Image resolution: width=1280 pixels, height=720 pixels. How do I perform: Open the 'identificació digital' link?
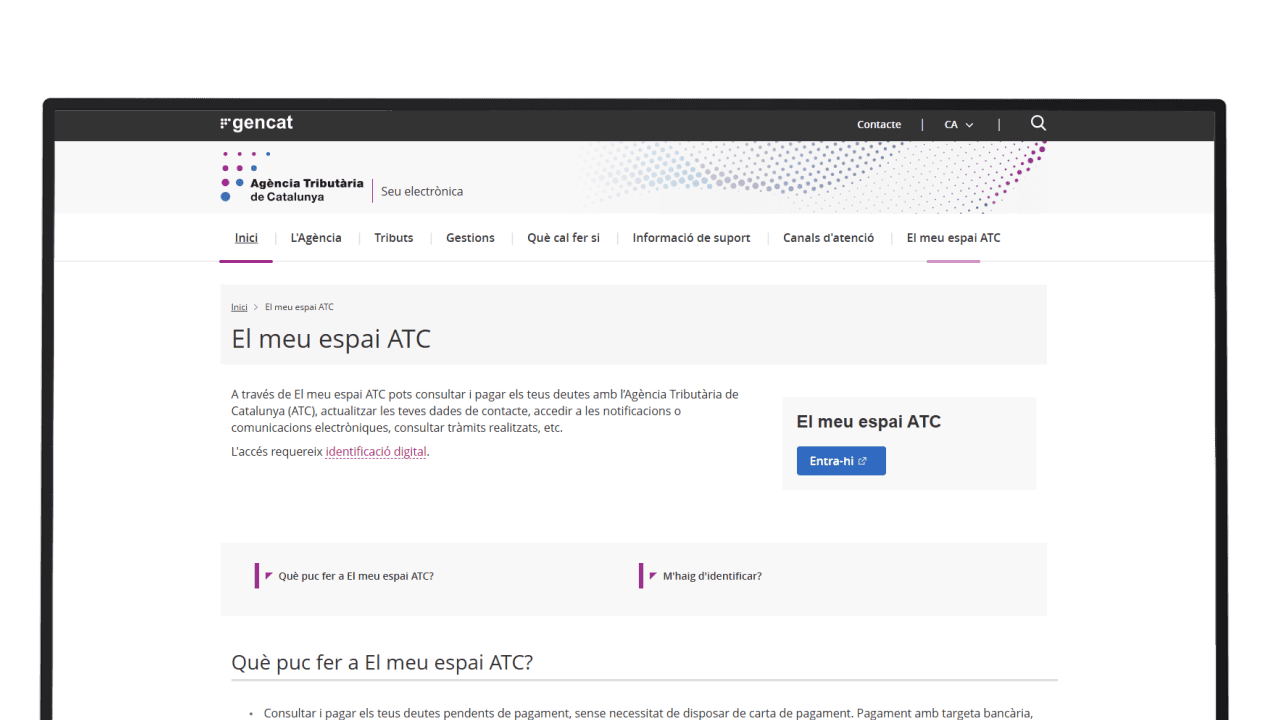pos(375,451)
